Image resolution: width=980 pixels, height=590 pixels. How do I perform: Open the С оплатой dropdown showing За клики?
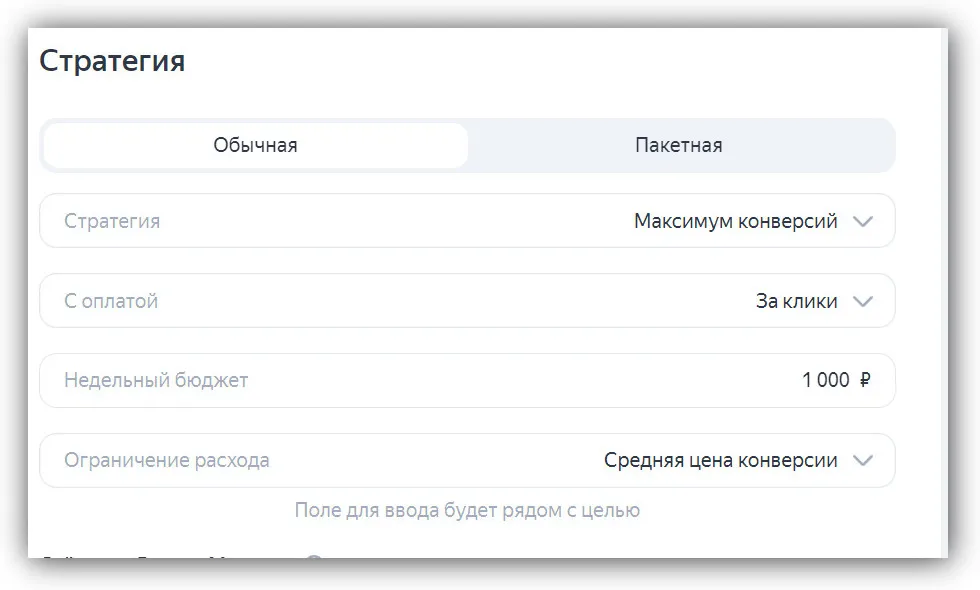[x=468, y=301]
